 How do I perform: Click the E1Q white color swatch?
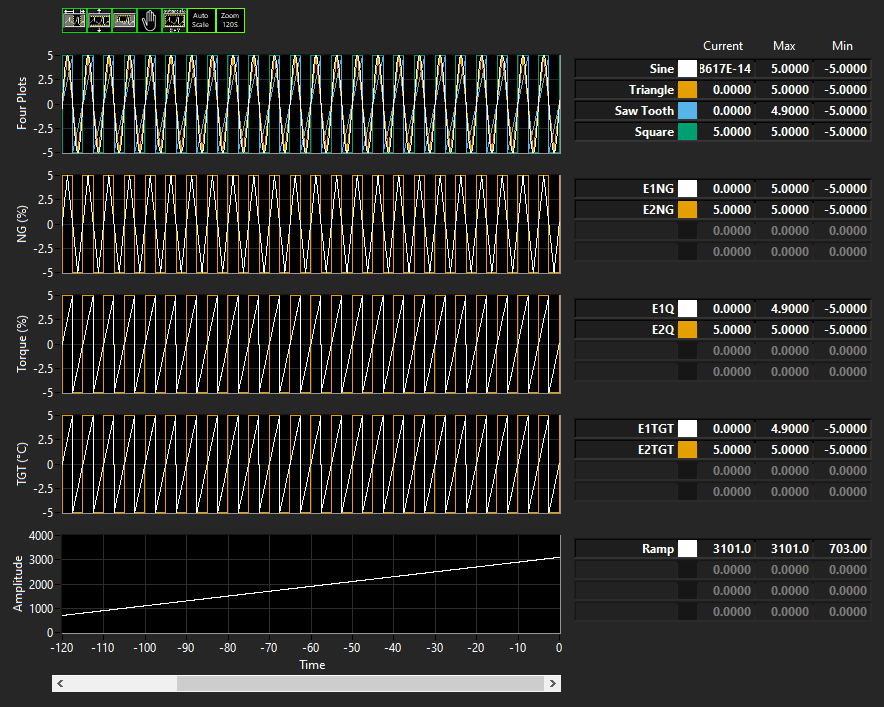click(687, 308)
